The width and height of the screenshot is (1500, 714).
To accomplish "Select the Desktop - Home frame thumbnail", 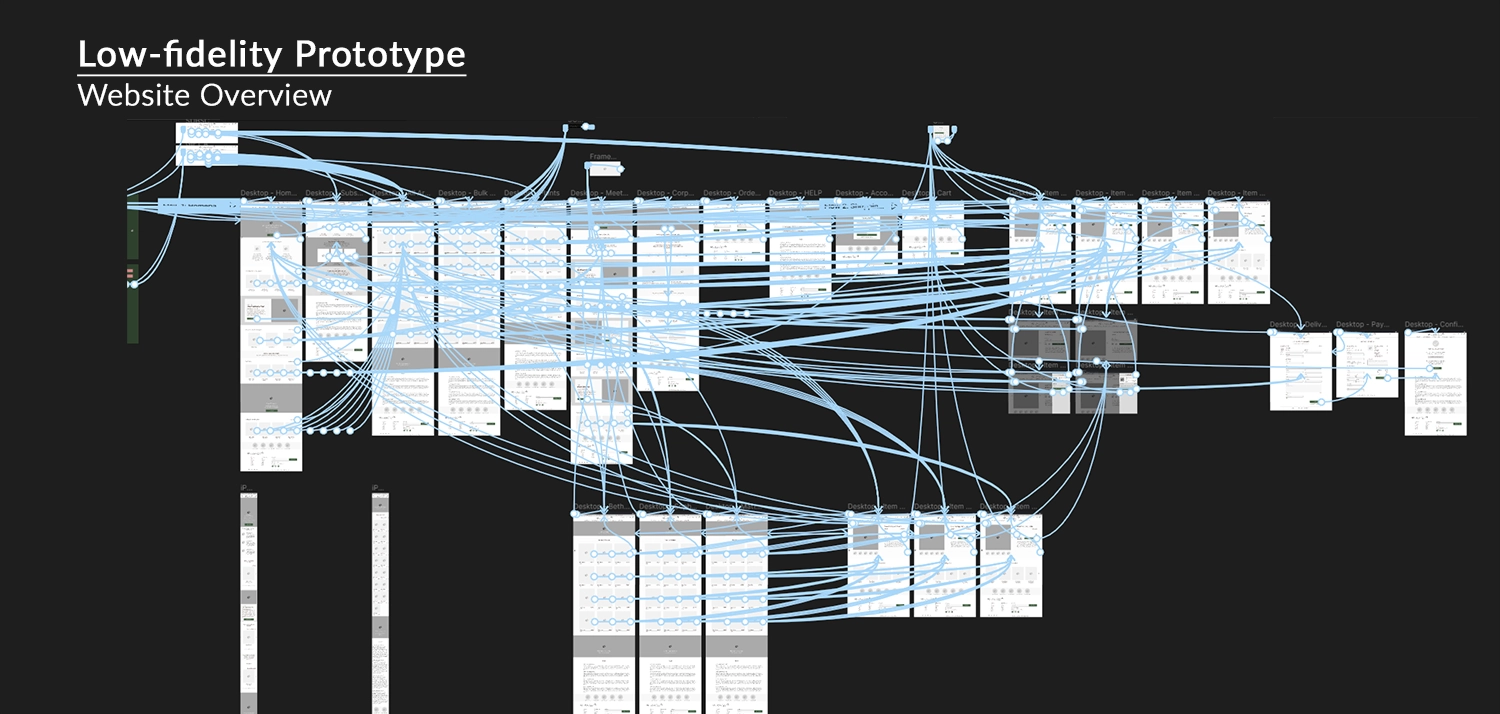I will pyautogui.click(x=271, y=335).
